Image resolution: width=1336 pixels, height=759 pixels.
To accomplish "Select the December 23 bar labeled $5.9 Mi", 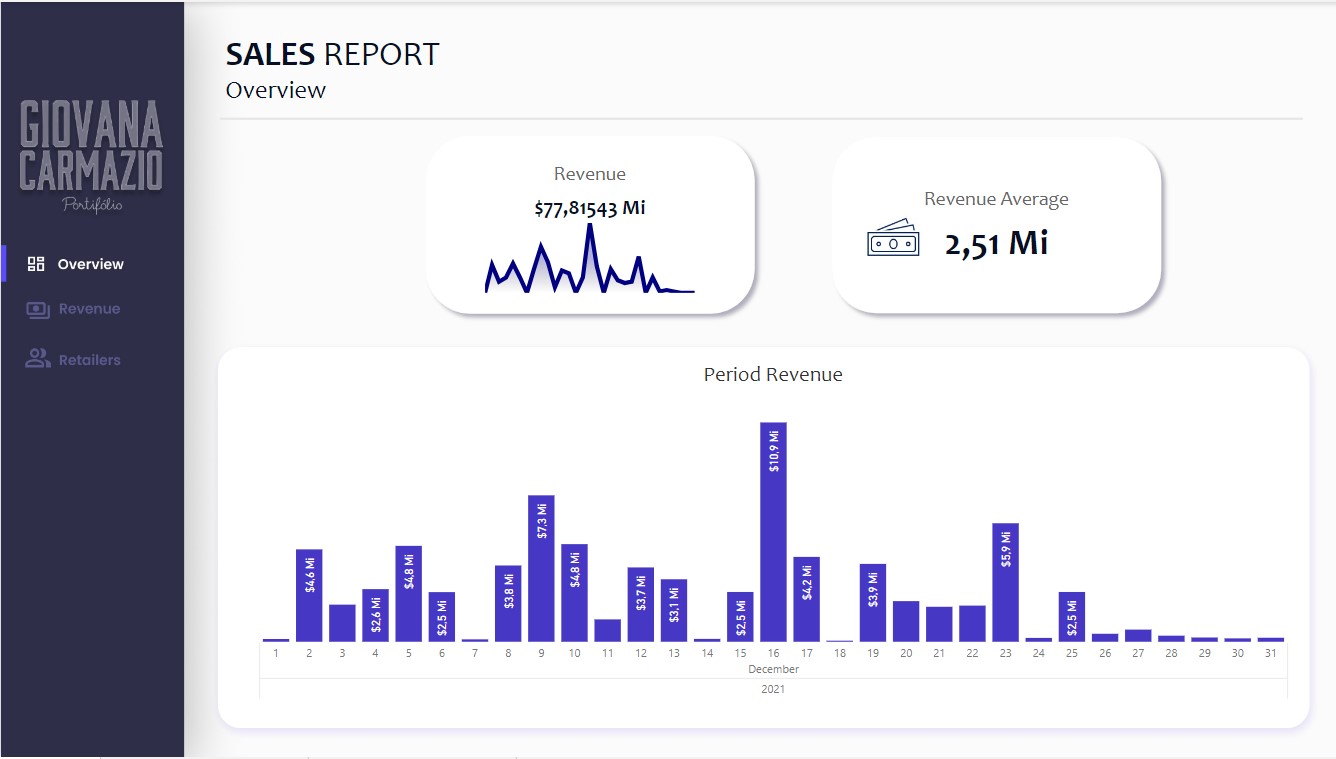I will [1005, 582].
